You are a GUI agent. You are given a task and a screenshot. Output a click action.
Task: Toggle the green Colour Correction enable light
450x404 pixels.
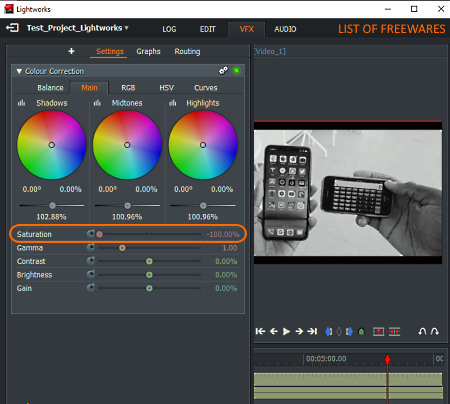[236, 71]
